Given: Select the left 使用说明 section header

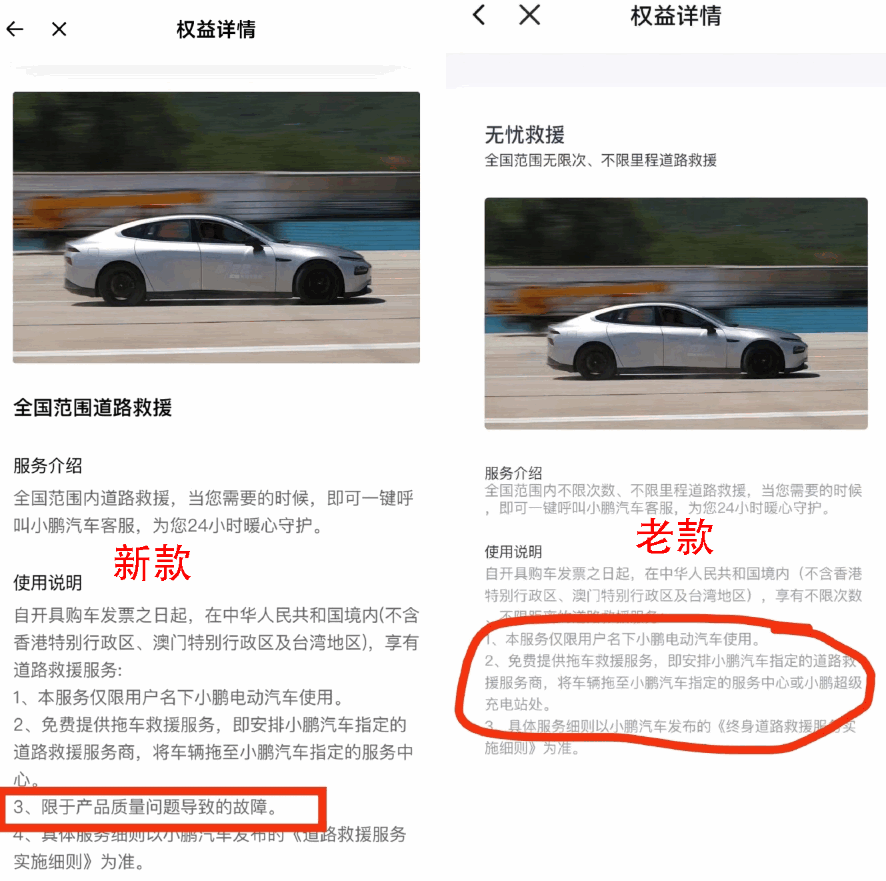Looking at the screenshot, I should point(48,582).
